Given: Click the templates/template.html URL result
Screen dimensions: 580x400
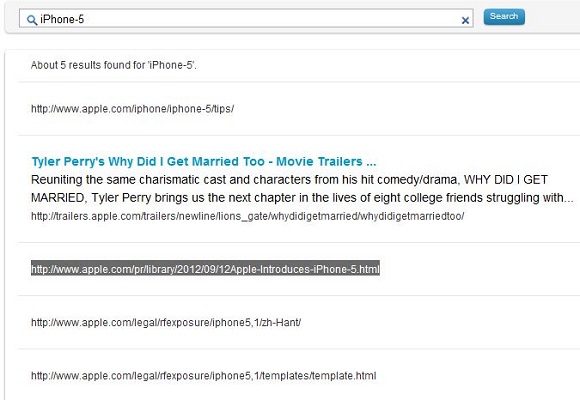Looking at the screenshot, I should [203, 376].
